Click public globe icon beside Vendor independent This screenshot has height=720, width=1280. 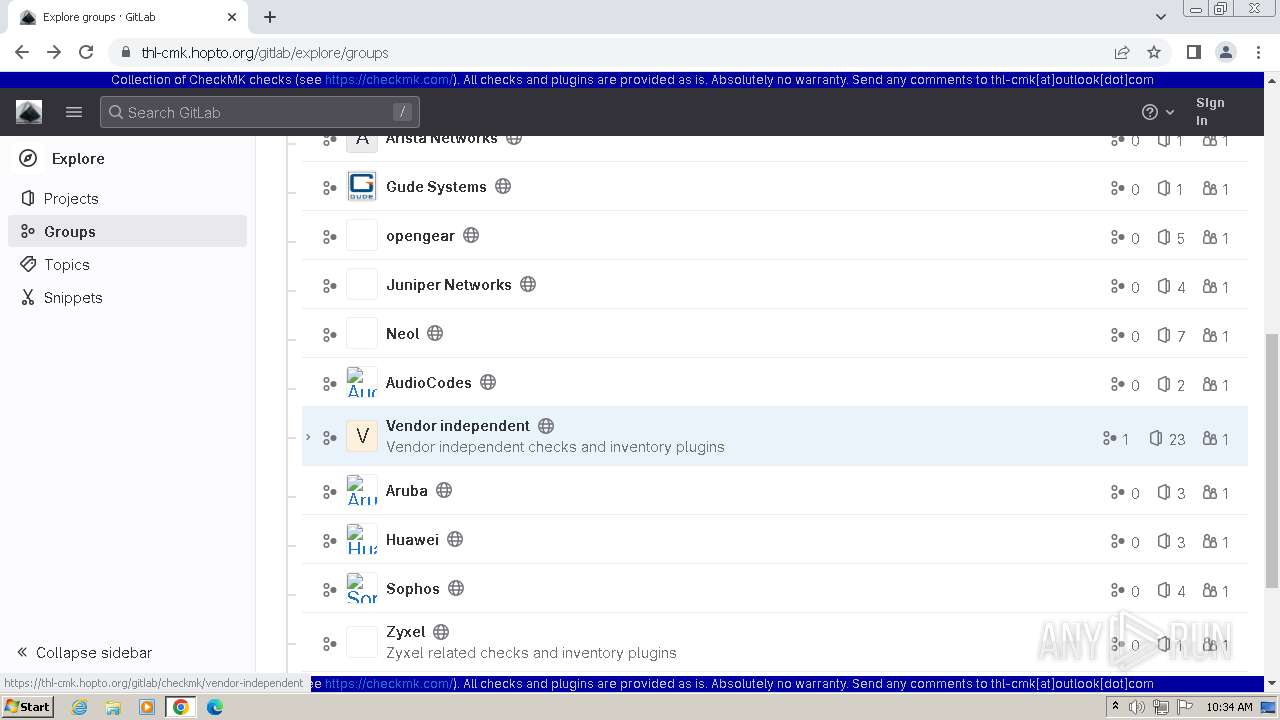[x=546, y=426]
